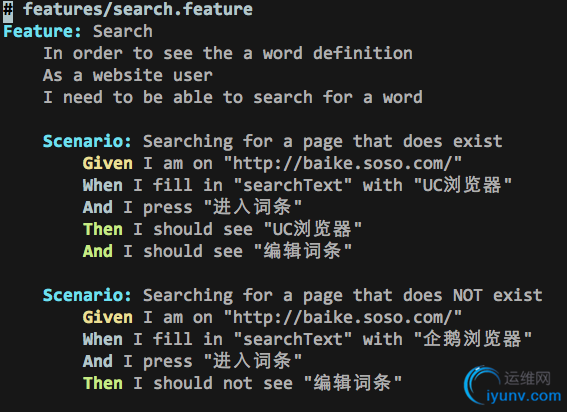
Task: Click the line "In order to see the a word definition"
Action: pos(228,54)
